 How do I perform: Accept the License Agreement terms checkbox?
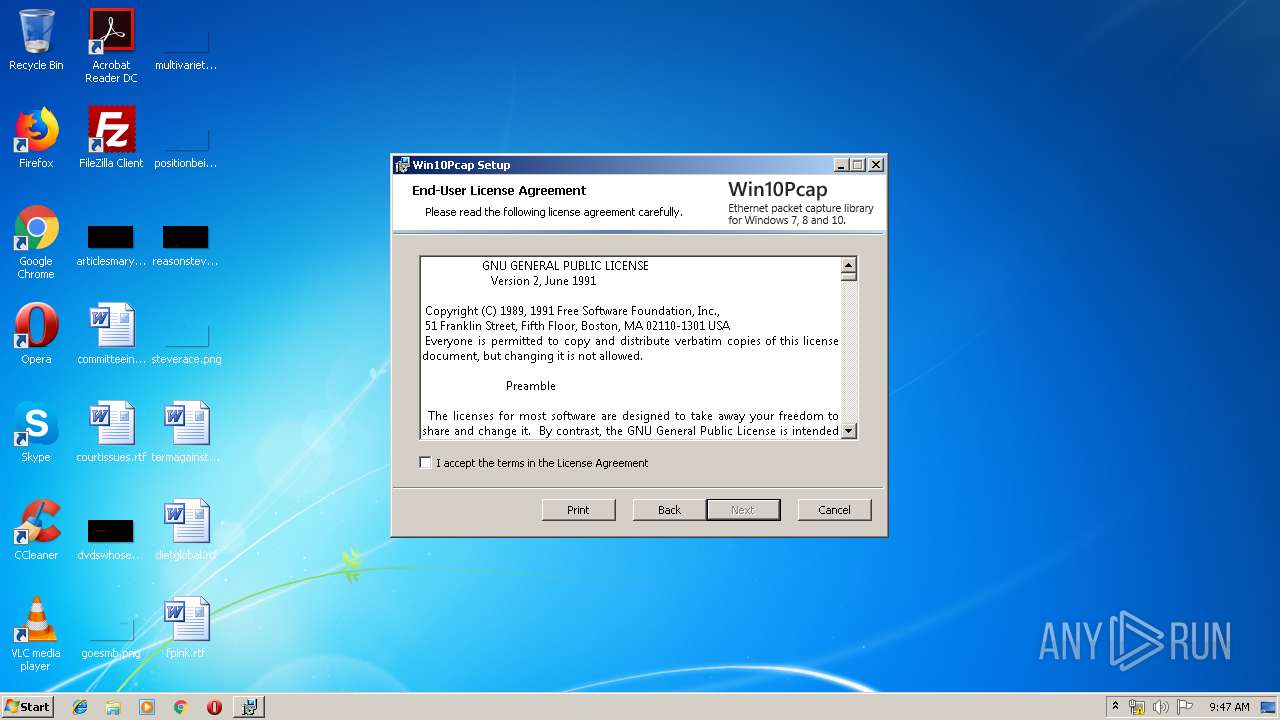426,463
